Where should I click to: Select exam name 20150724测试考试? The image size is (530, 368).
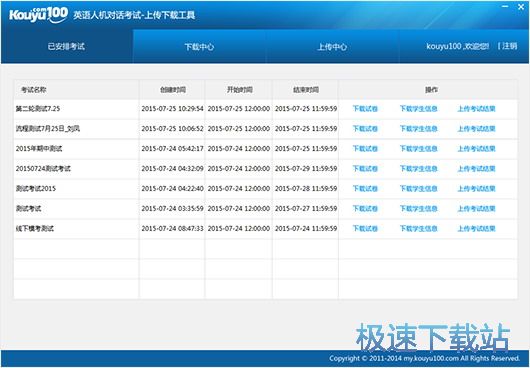coord(43,169)
